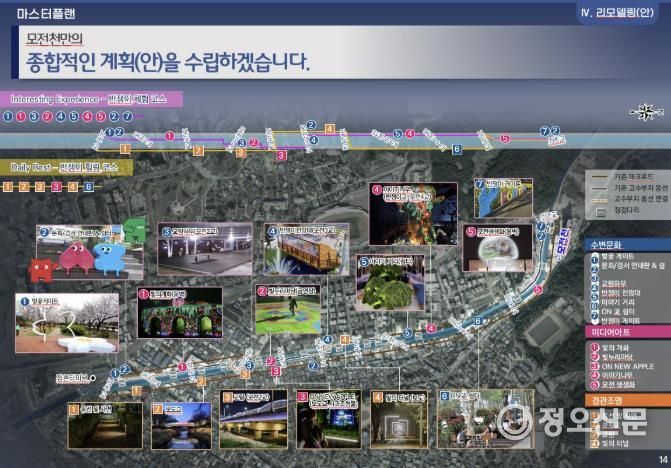Click pink marker 5 in the route diagram strip
The image size is (671, 468).
click(505, 139)
